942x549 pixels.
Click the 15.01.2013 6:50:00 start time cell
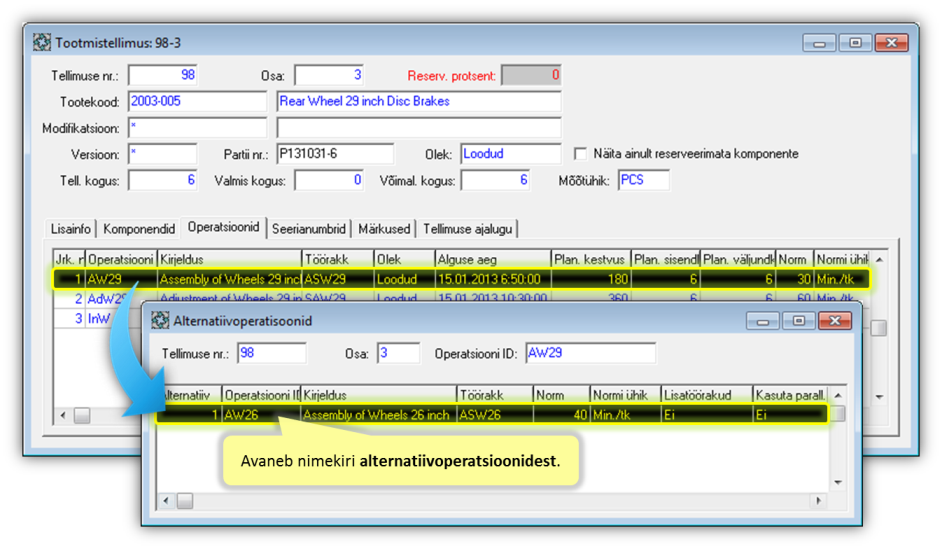(x=492, y=279)
